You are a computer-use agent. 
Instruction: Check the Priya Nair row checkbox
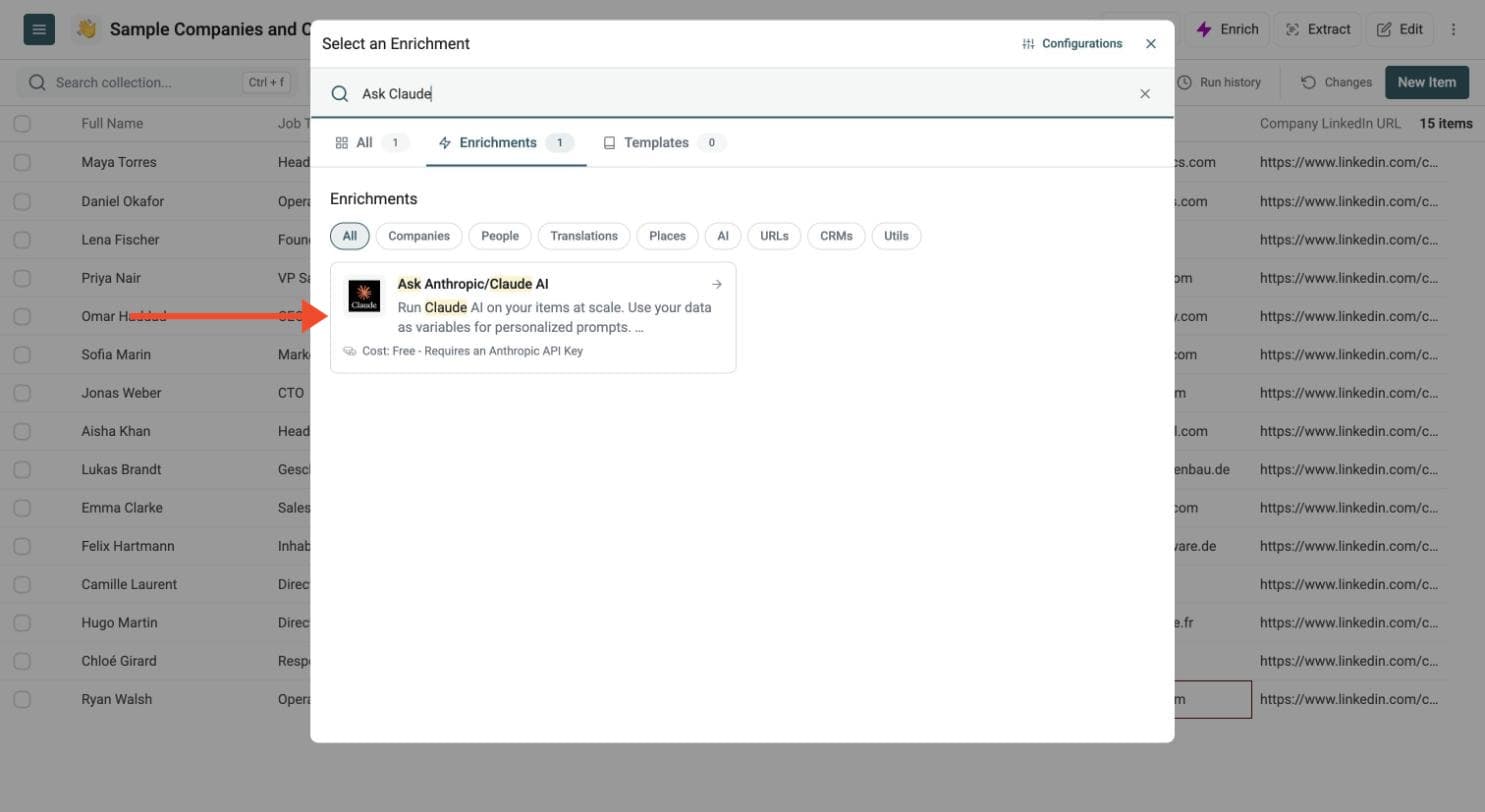[x=22, y=278]
